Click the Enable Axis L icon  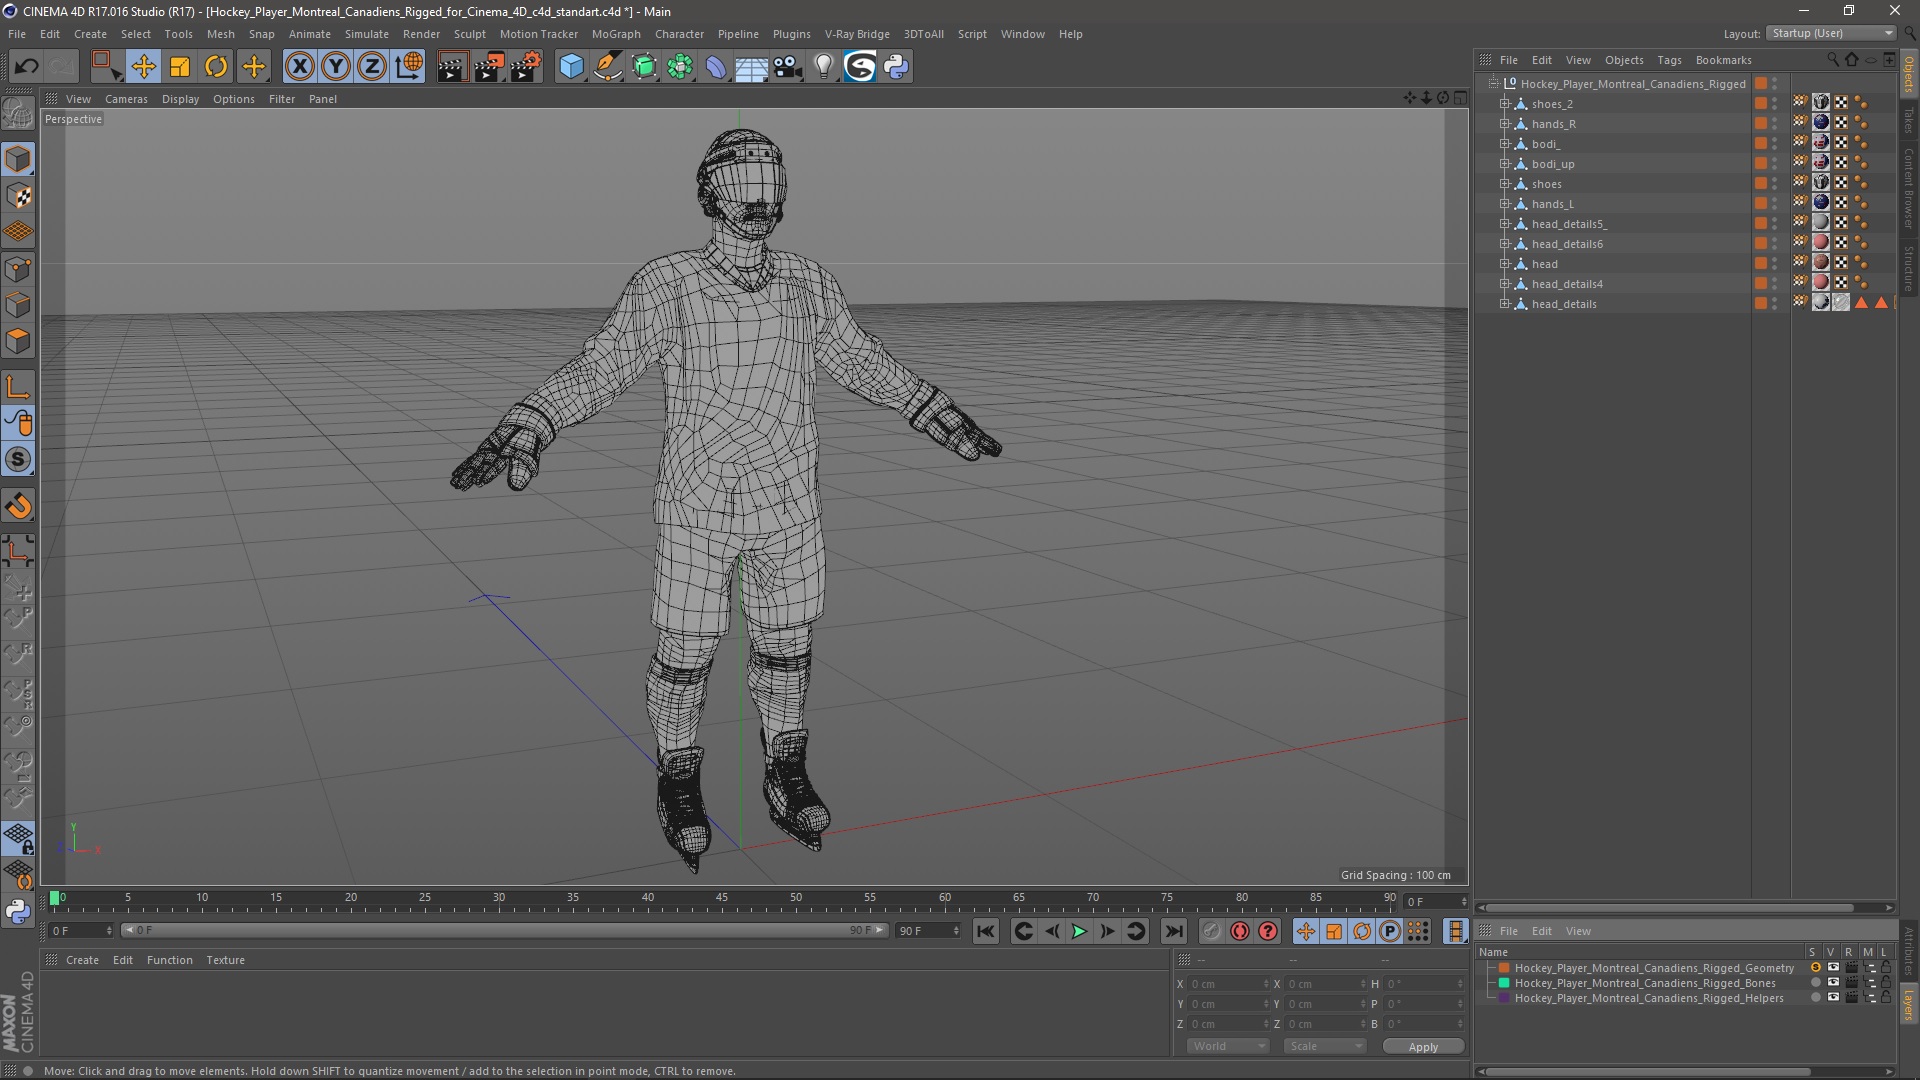[18, 387]
